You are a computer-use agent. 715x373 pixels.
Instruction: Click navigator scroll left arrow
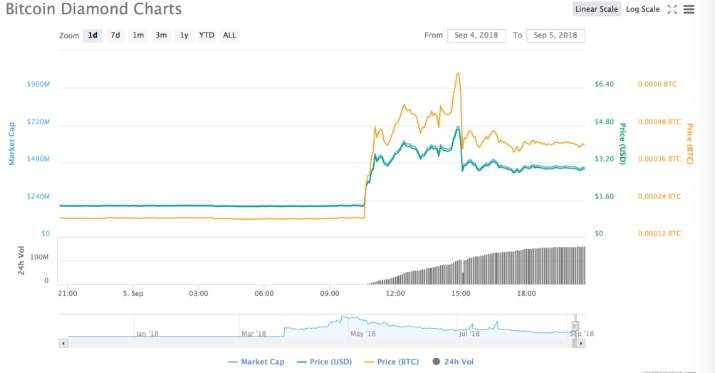[63, 343]
